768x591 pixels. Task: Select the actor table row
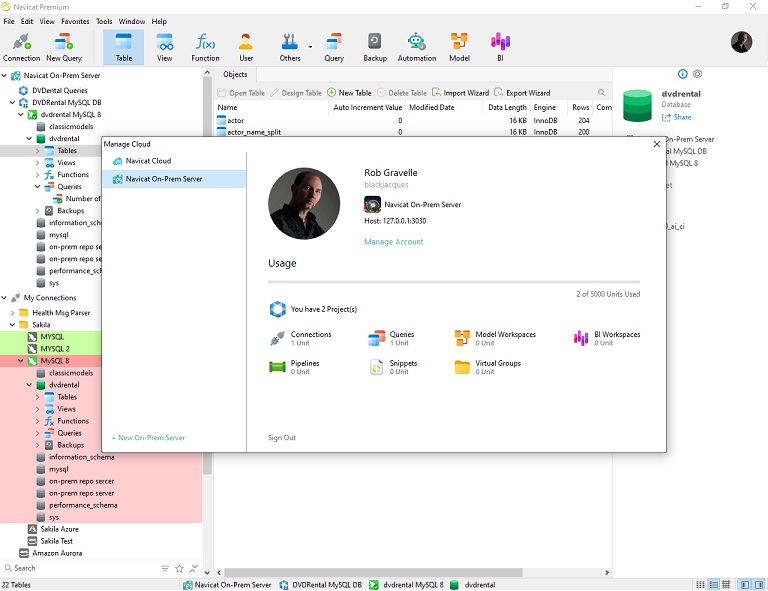click(413, 120)
